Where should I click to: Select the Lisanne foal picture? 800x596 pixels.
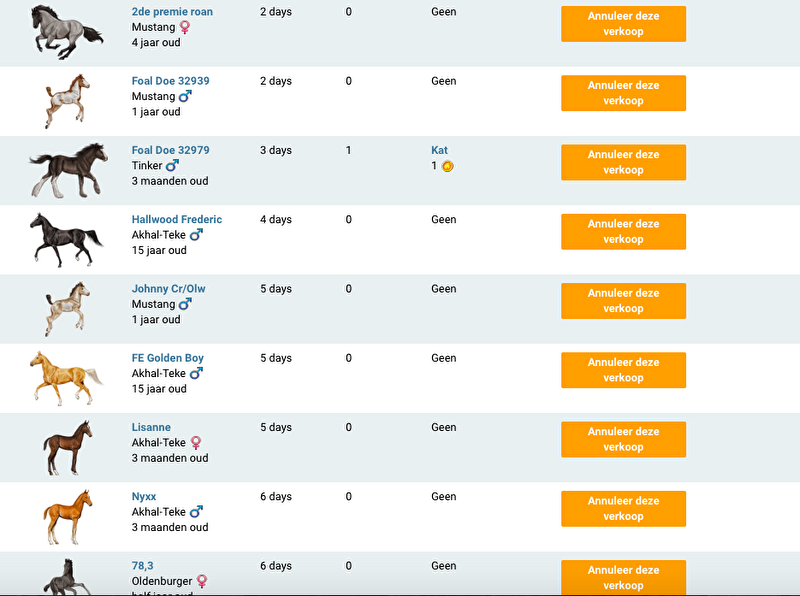[67, 447]
